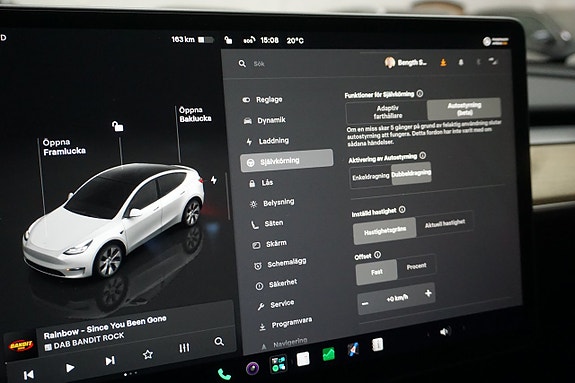Favorite the current station with star

(x=148, y=355)
